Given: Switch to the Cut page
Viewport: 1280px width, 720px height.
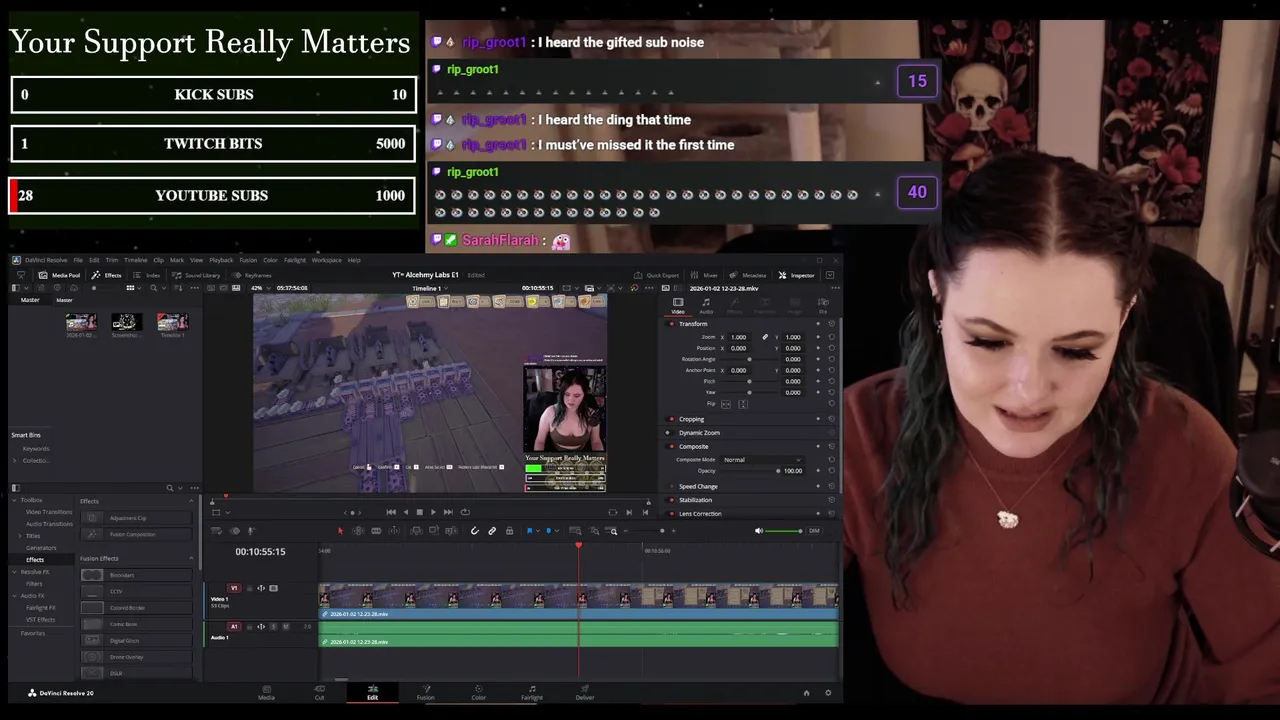Looking at the screenshot, I should click(x=320, y=692).
